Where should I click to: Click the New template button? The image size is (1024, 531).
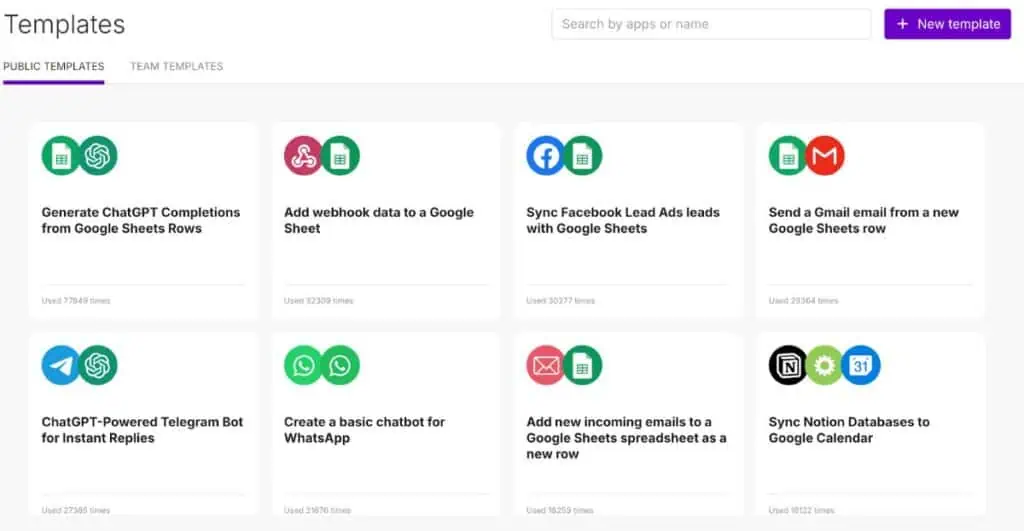[948, 24]
